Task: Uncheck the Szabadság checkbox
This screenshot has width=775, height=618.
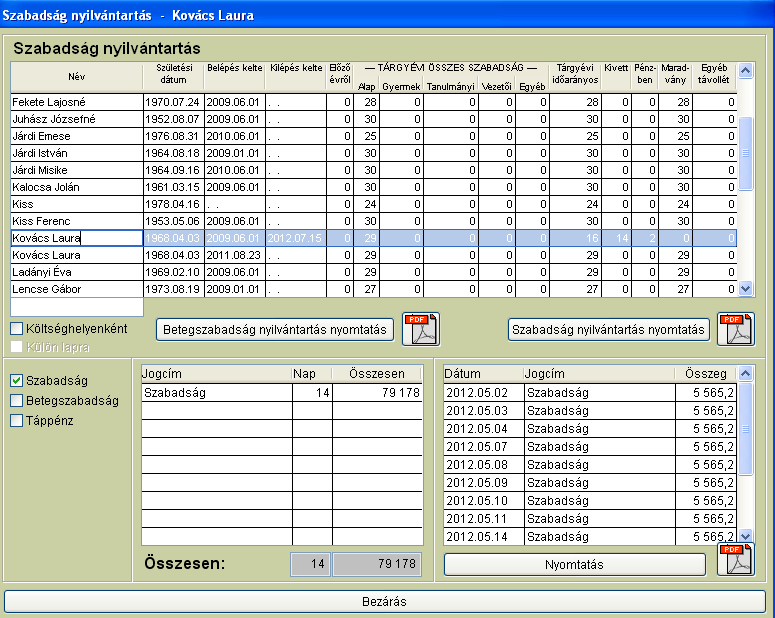Action: pos(17,380)
